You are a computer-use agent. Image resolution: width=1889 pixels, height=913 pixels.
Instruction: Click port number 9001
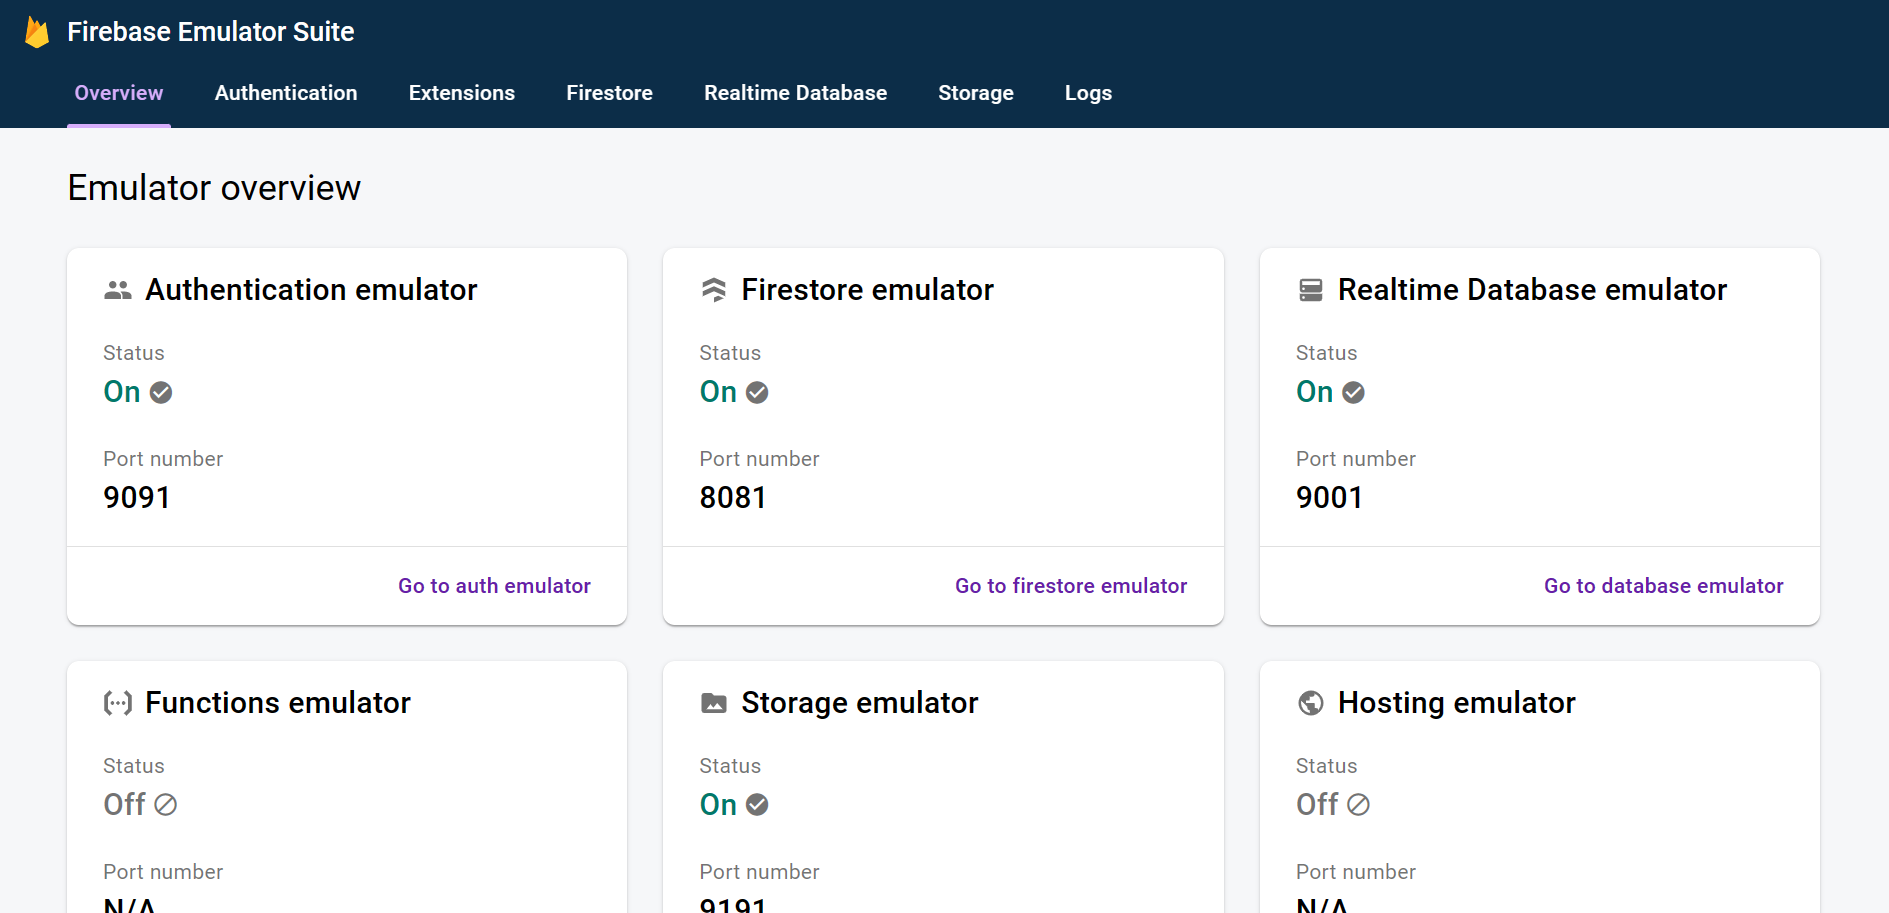[x=1329, y=498]
